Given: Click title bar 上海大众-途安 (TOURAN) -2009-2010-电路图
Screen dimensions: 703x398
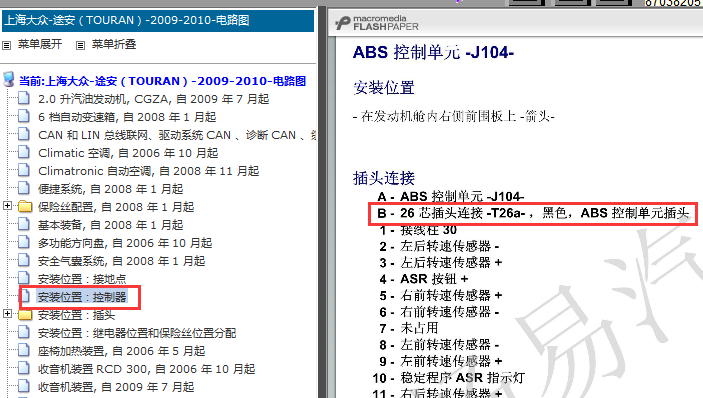Looking at the screenshot, I should tap(158, 21).
